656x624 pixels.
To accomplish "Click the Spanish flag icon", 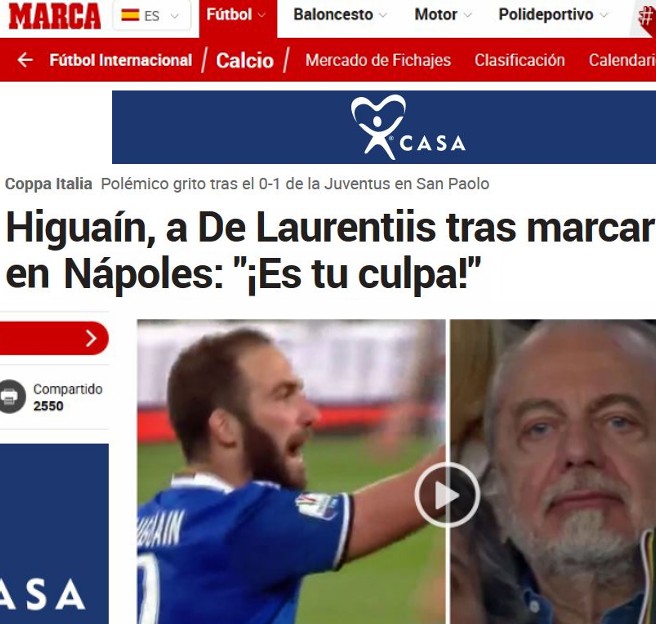I will click(x=130, y=15).
